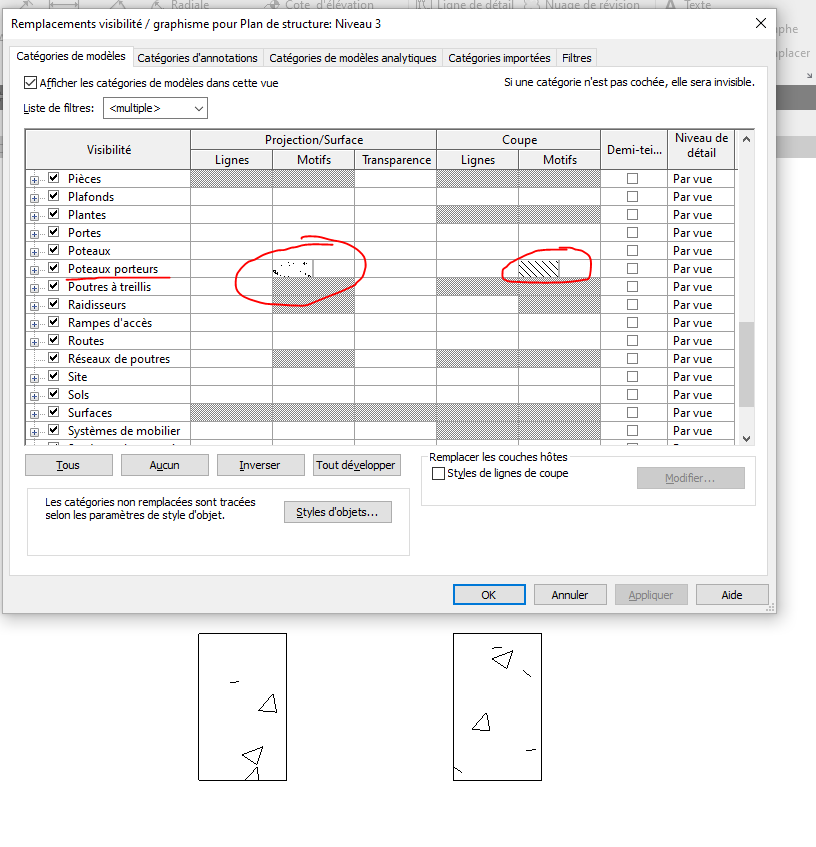This screenshot has width=816, height=847.
Task: Expand the Pièces category tree node
Action: [x=35, y=179]
